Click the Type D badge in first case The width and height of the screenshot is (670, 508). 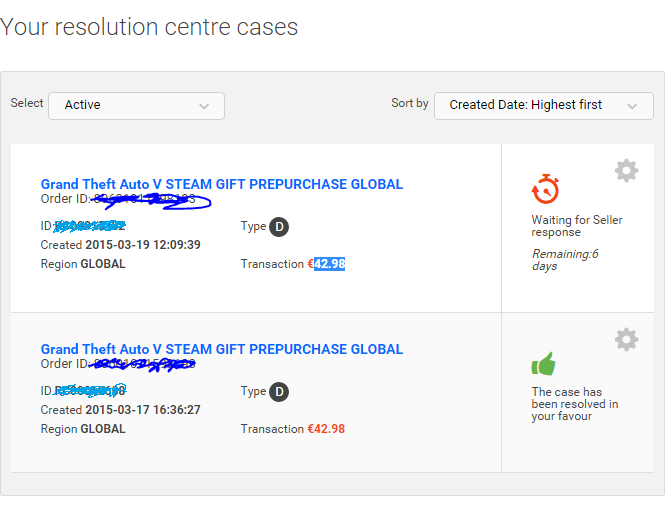tap(279, 226)
